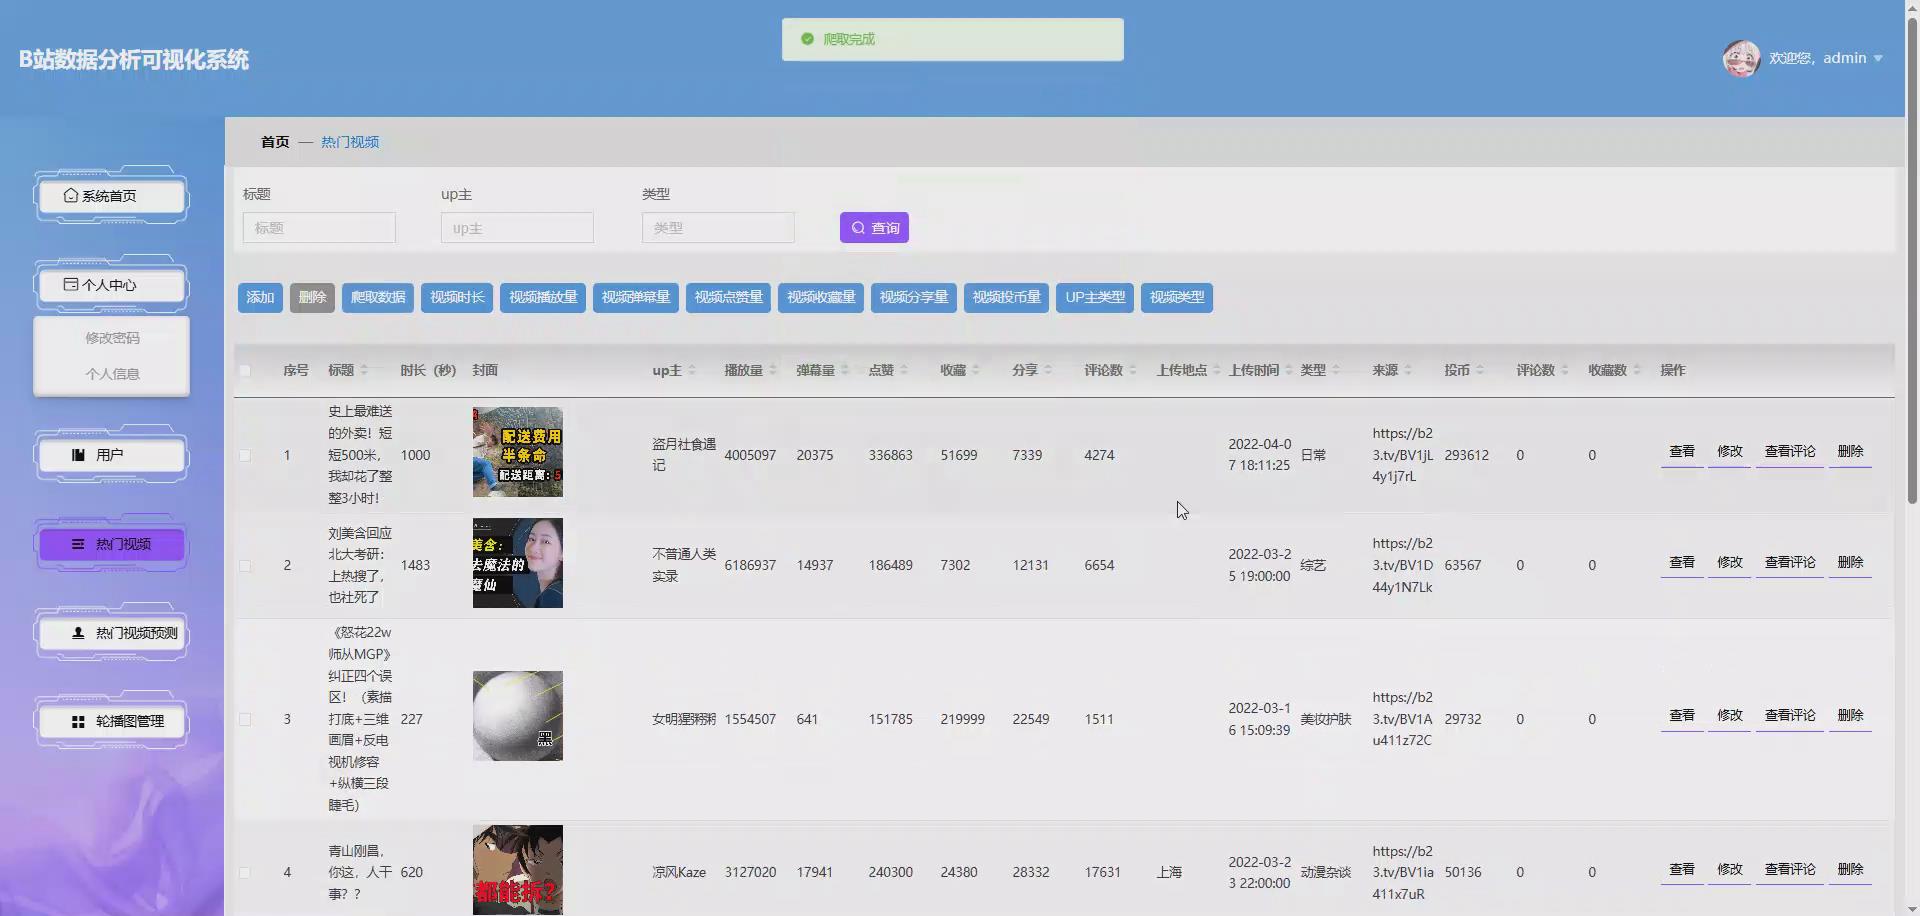Click the gray 删除 toolbar button
The width and height of the screenshot is (1920, 916).
point(312,297)
